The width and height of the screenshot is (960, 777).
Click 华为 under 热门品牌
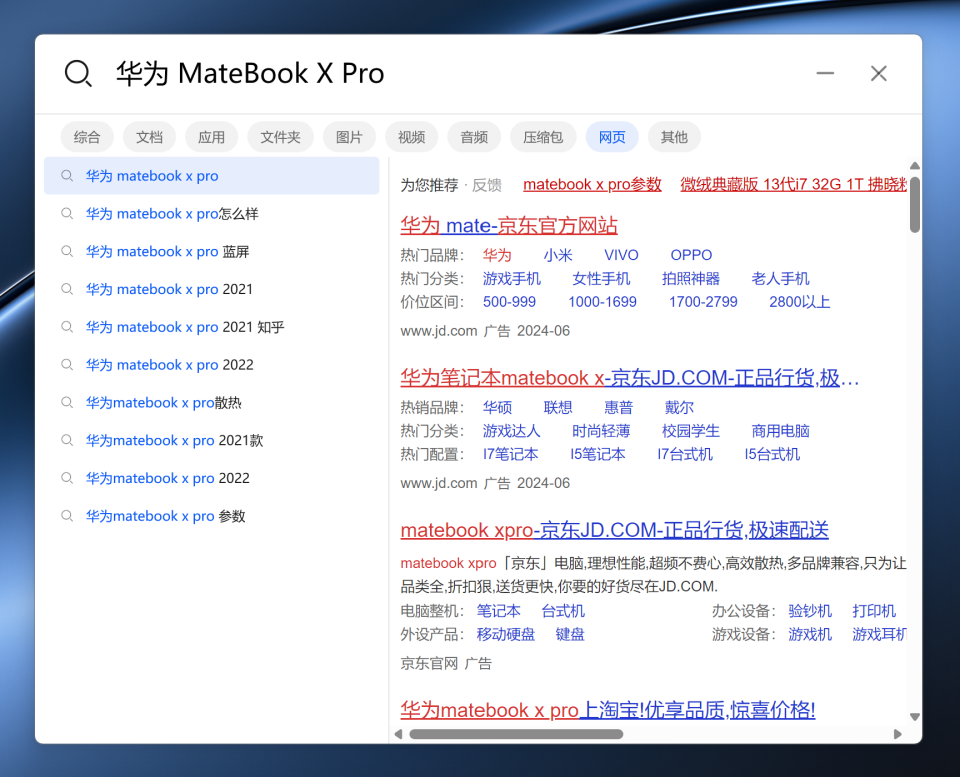(497, 255)
